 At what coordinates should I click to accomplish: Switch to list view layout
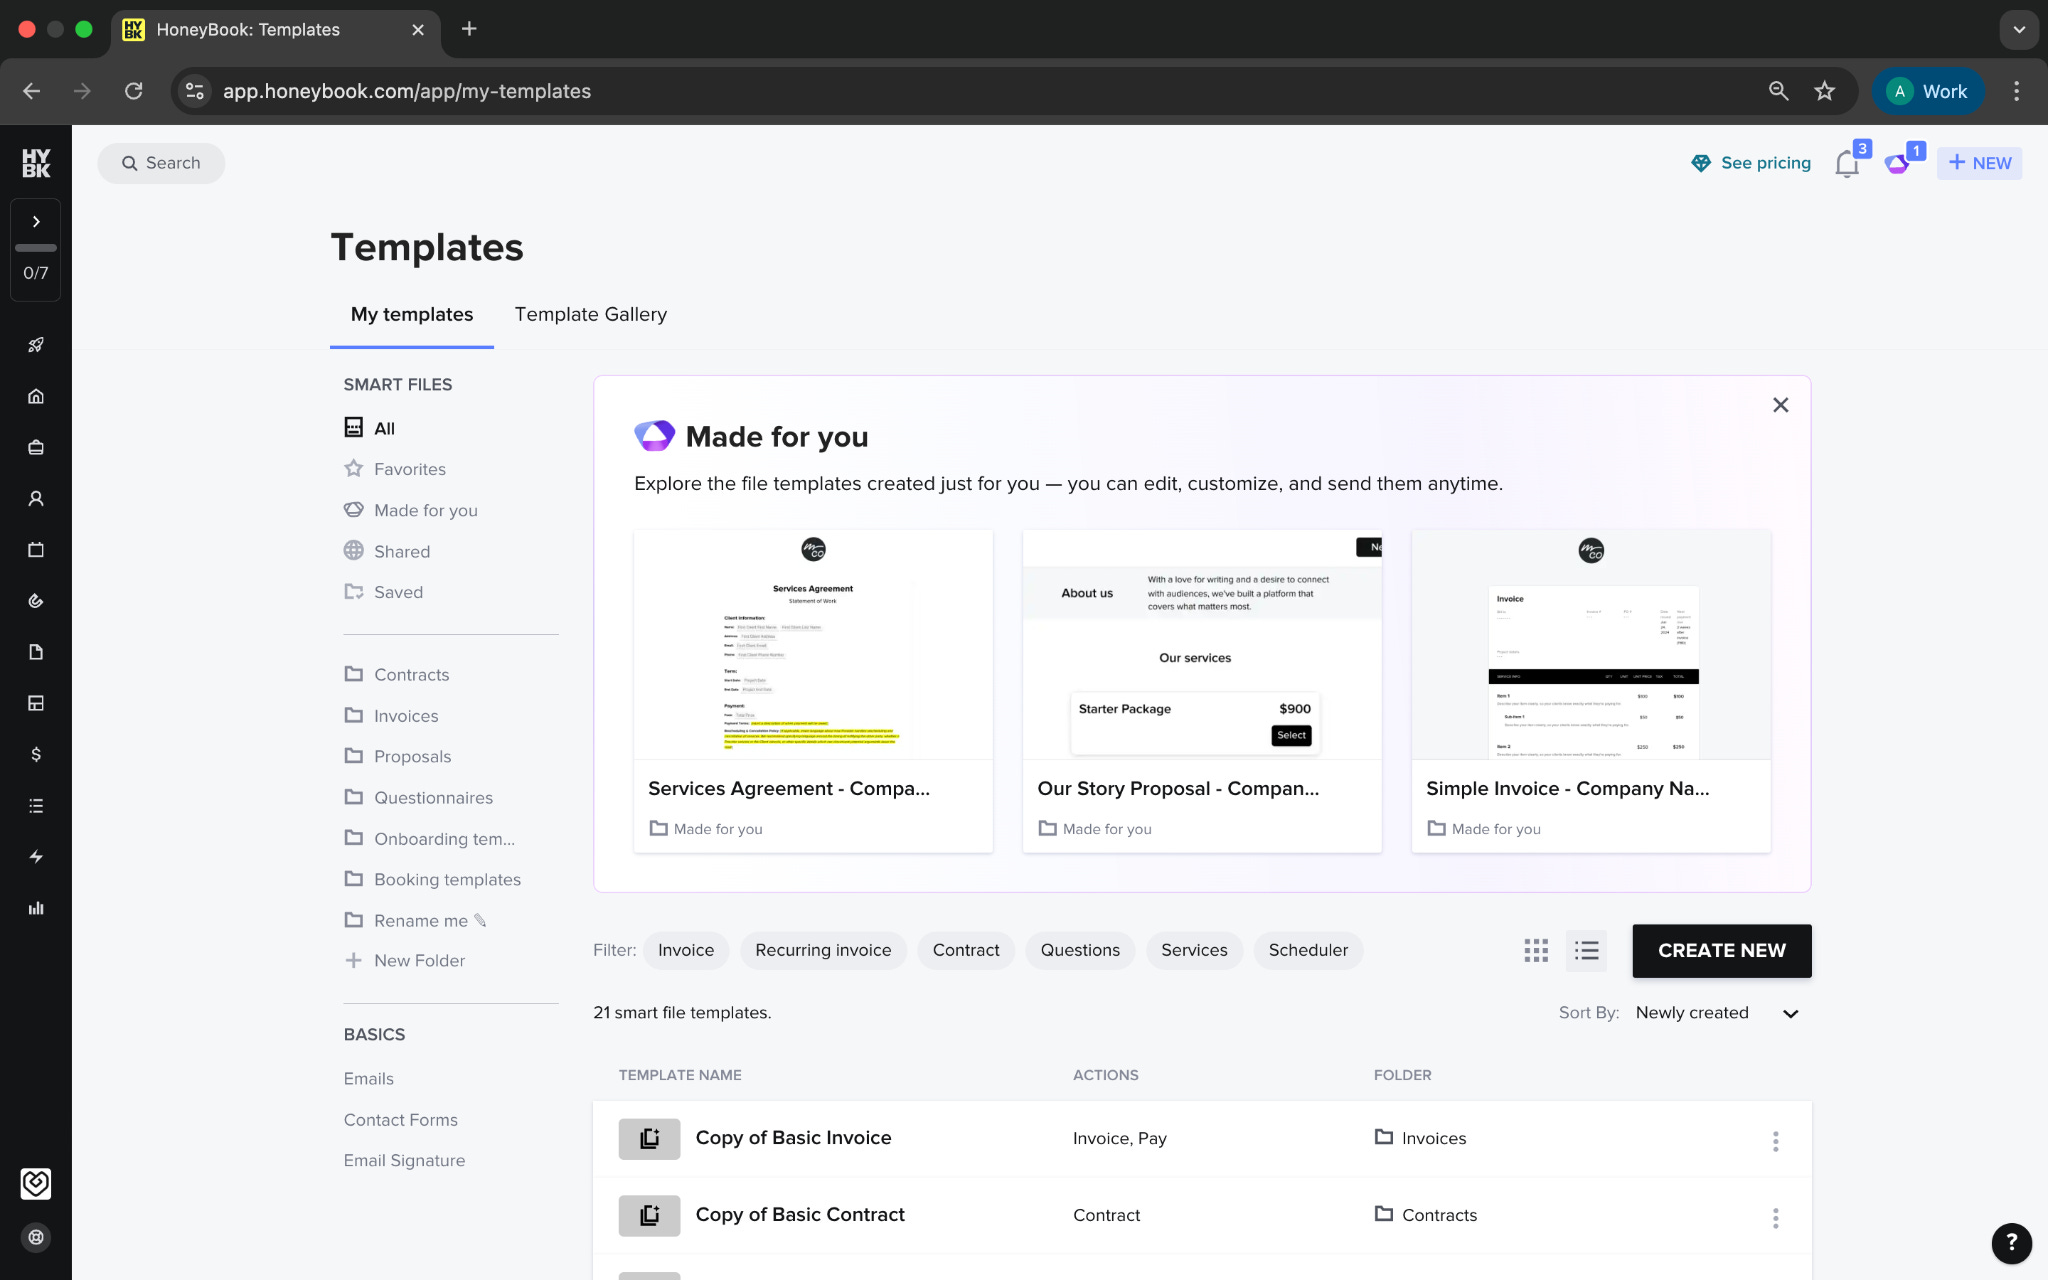pyautogui.click(x=1586, y=950)
